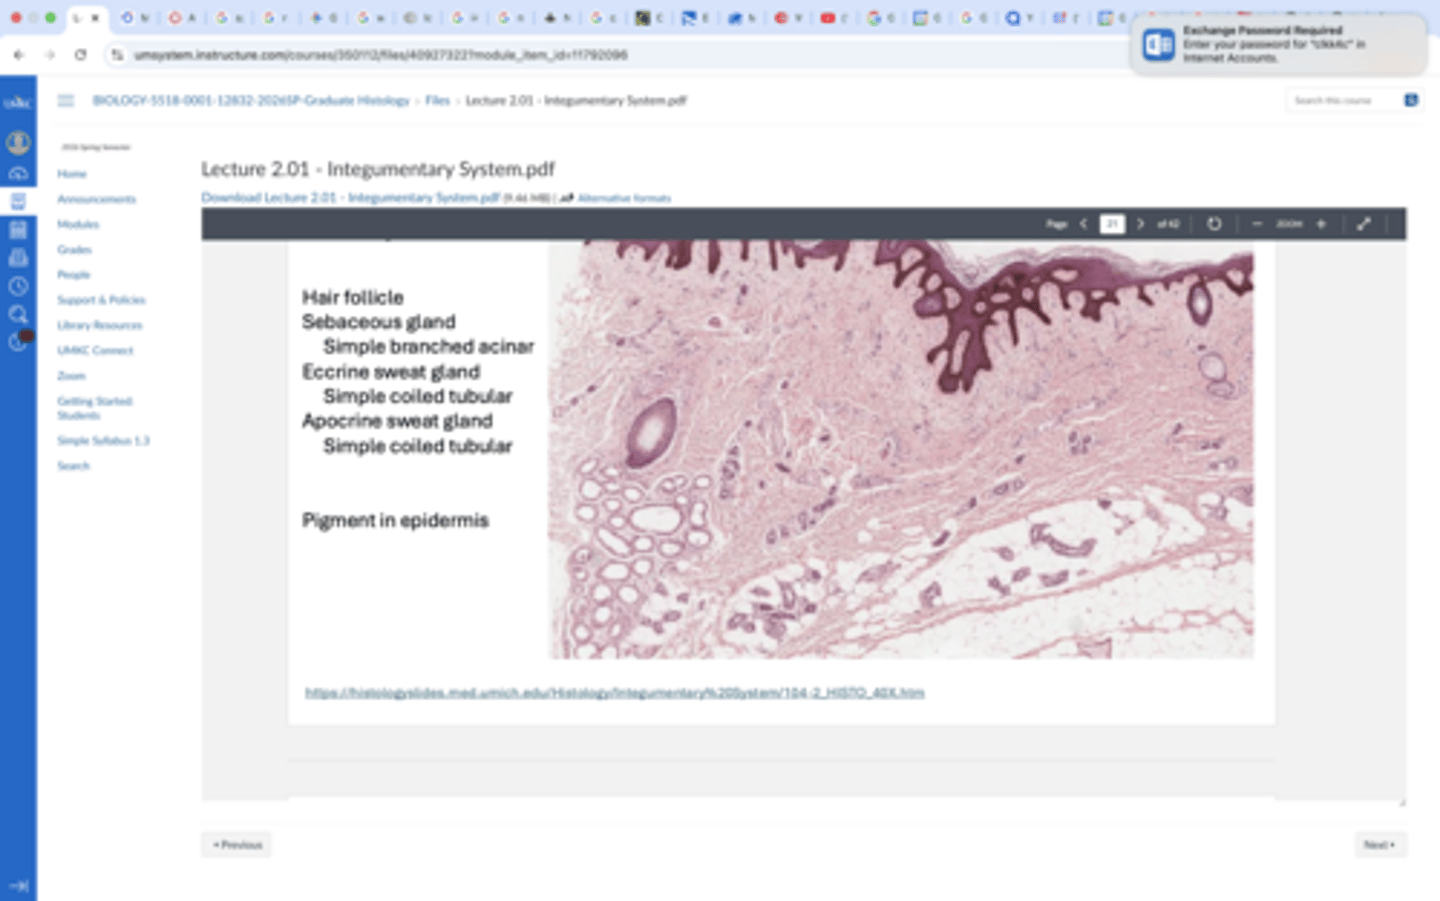Open the Alternative formats link
Screen dimensions: 1440x901
[624, 198]
